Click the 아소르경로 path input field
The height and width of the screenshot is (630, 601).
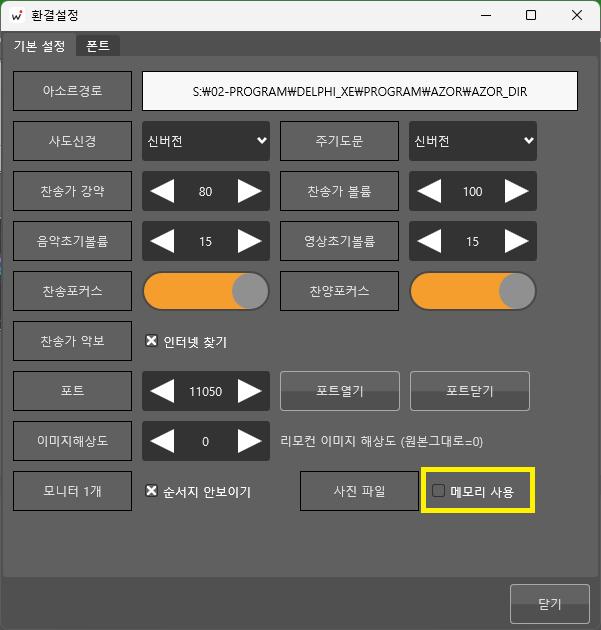(360, 91)
